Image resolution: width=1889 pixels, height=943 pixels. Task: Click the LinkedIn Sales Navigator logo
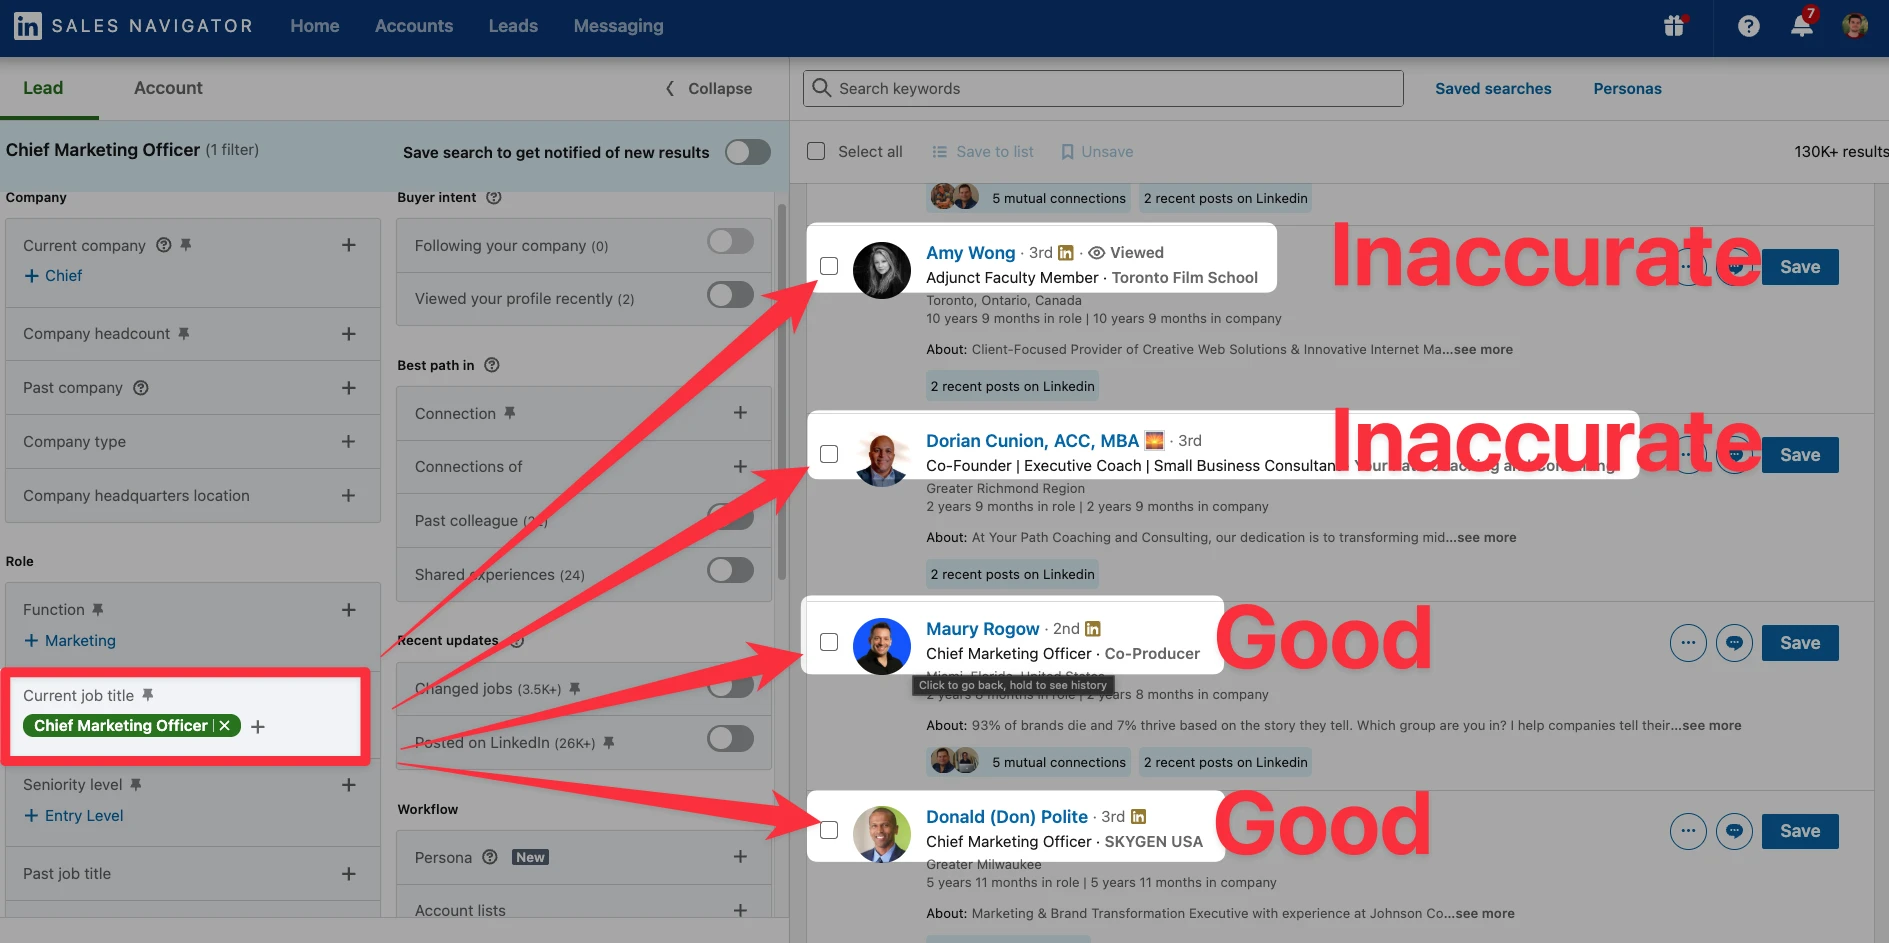[x=133, y=26]
